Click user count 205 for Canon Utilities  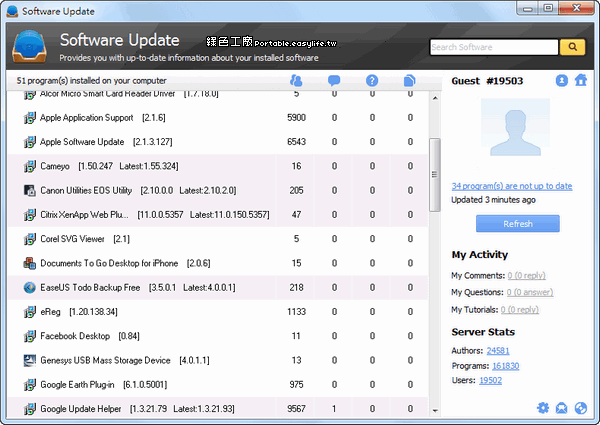(x=296, y=190)
